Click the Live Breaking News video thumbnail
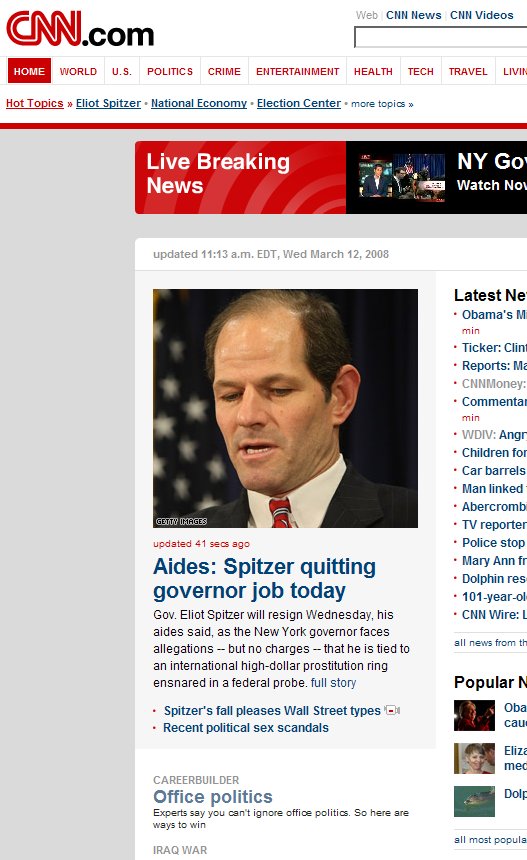The image size is (527, 860). (402, 177)
